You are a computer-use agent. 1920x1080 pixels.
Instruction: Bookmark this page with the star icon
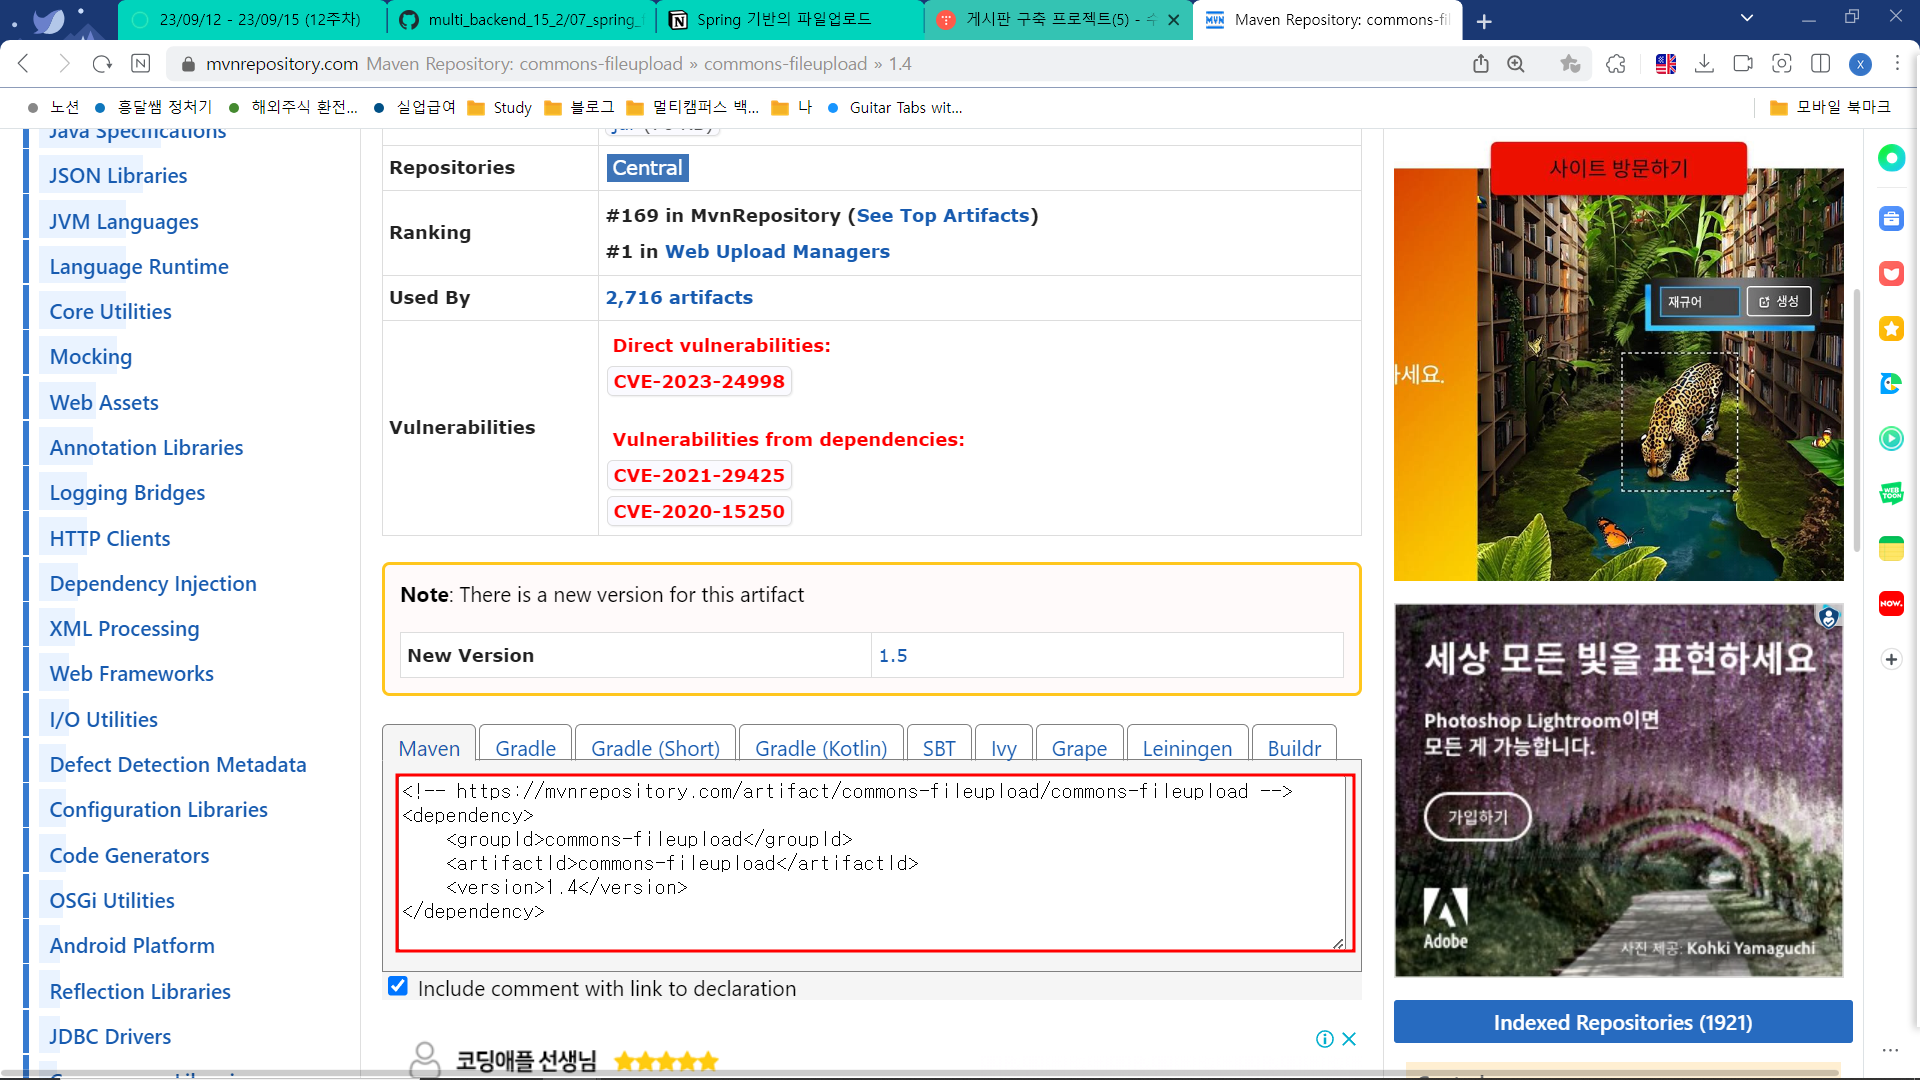pos(1570,64)
